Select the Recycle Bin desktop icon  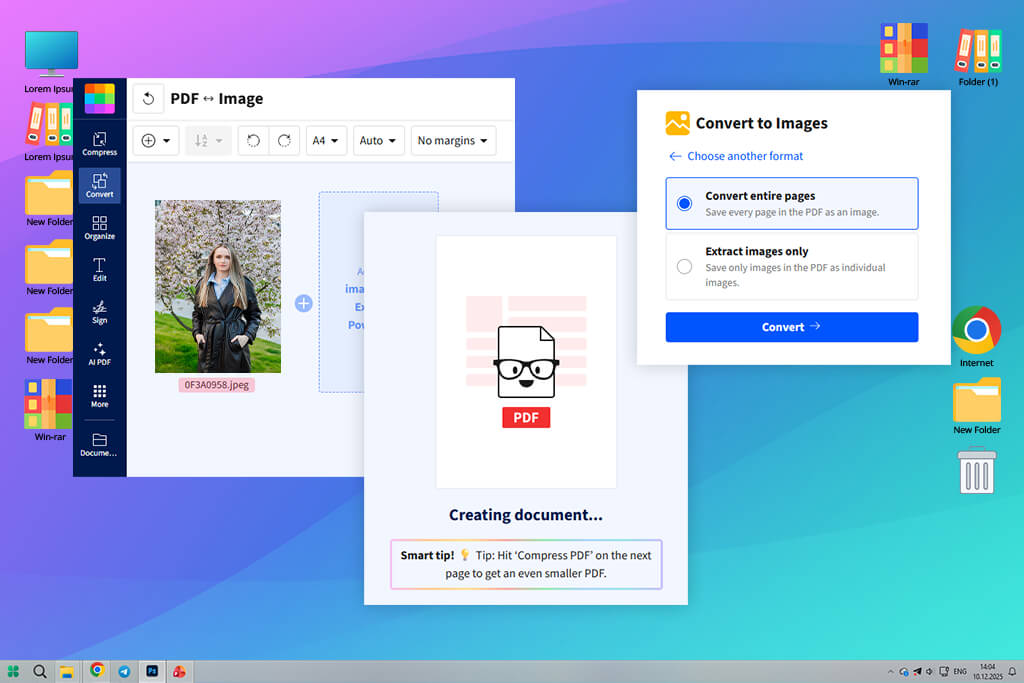click(976, 470)
